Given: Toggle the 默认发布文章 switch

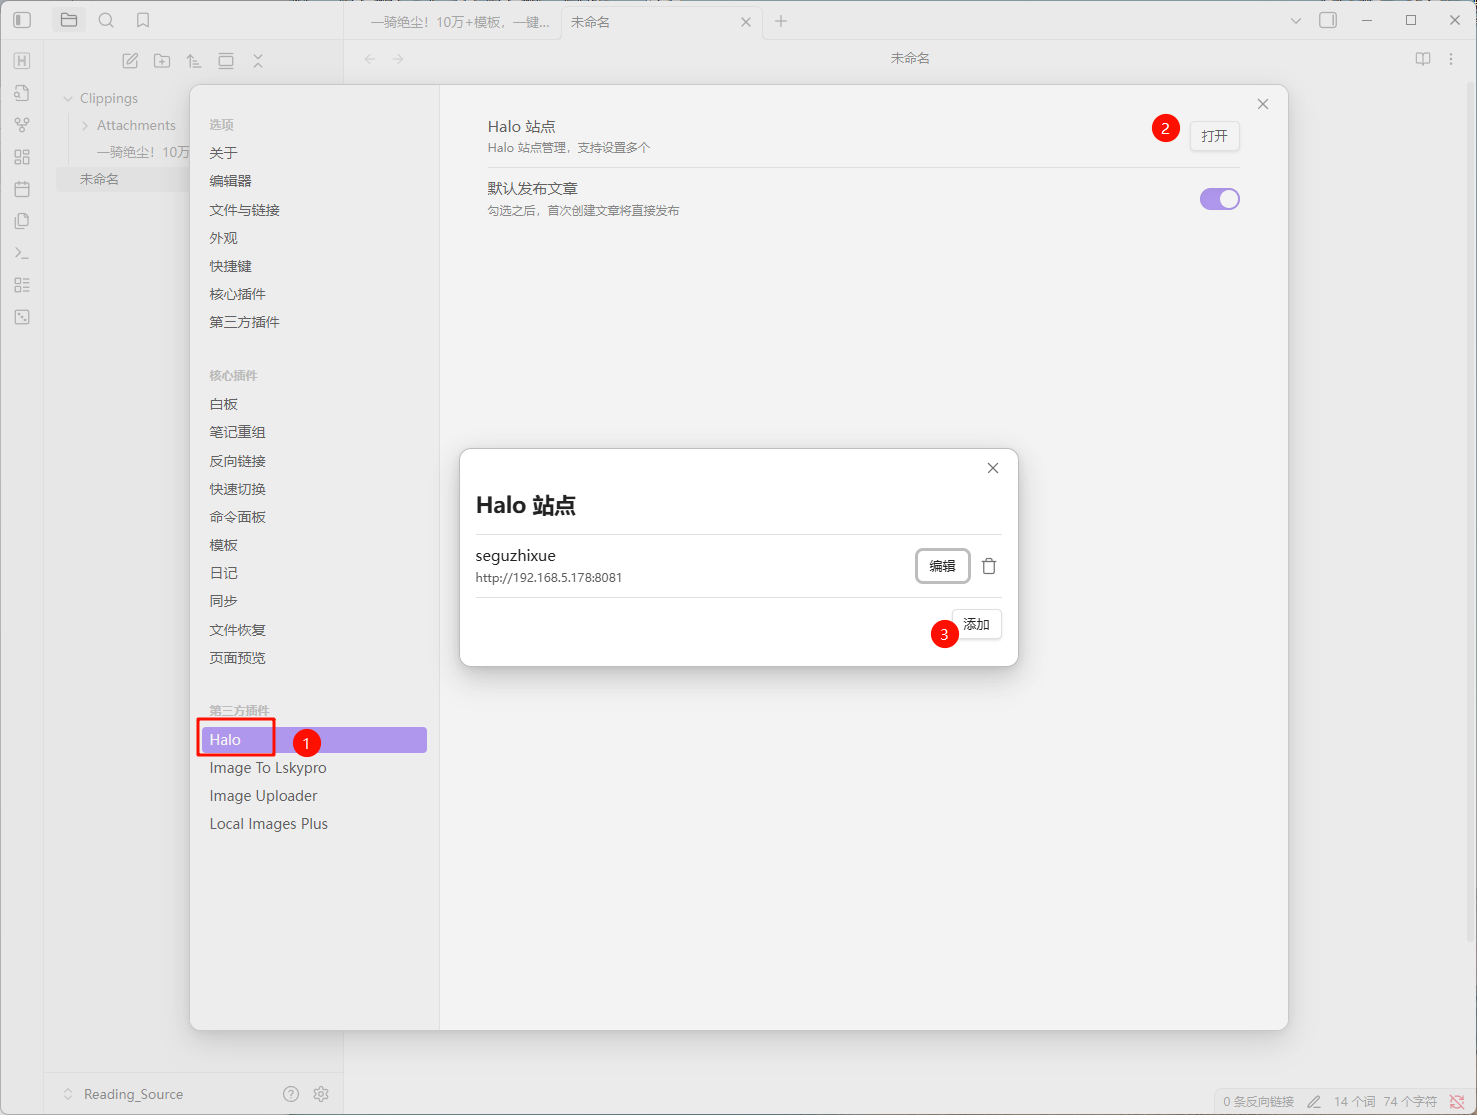Looking at the screenshot, I should [1219, 199].
